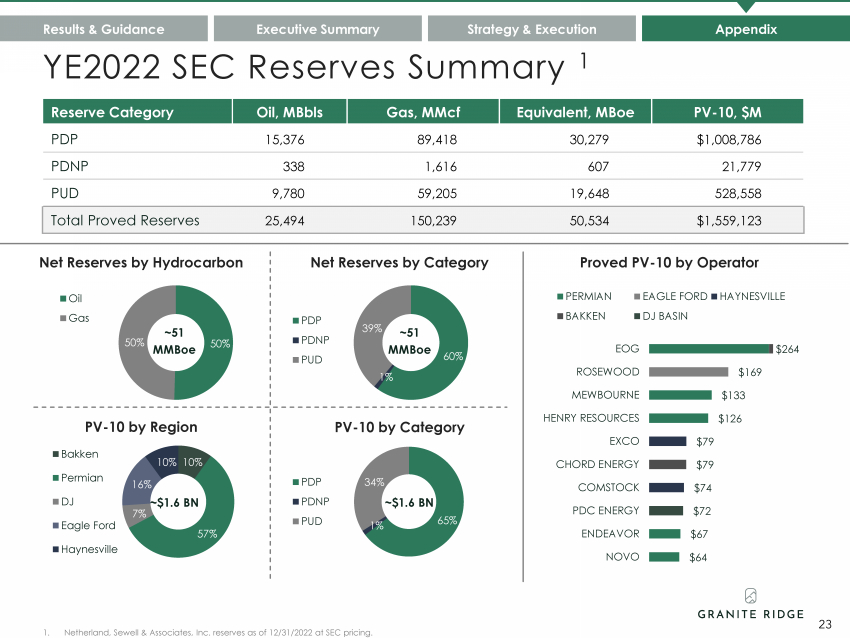This screenshot has width=850, height=638.
Task: Click the Appendix tab
Action: (x=746, y=29)
